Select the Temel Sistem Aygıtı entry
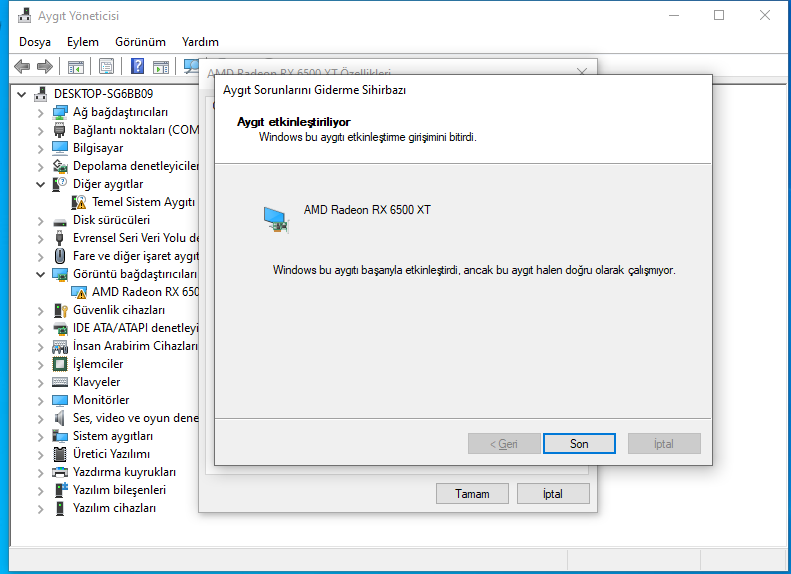Viewport: 791px width, 574px height. (x=144, y=202)
